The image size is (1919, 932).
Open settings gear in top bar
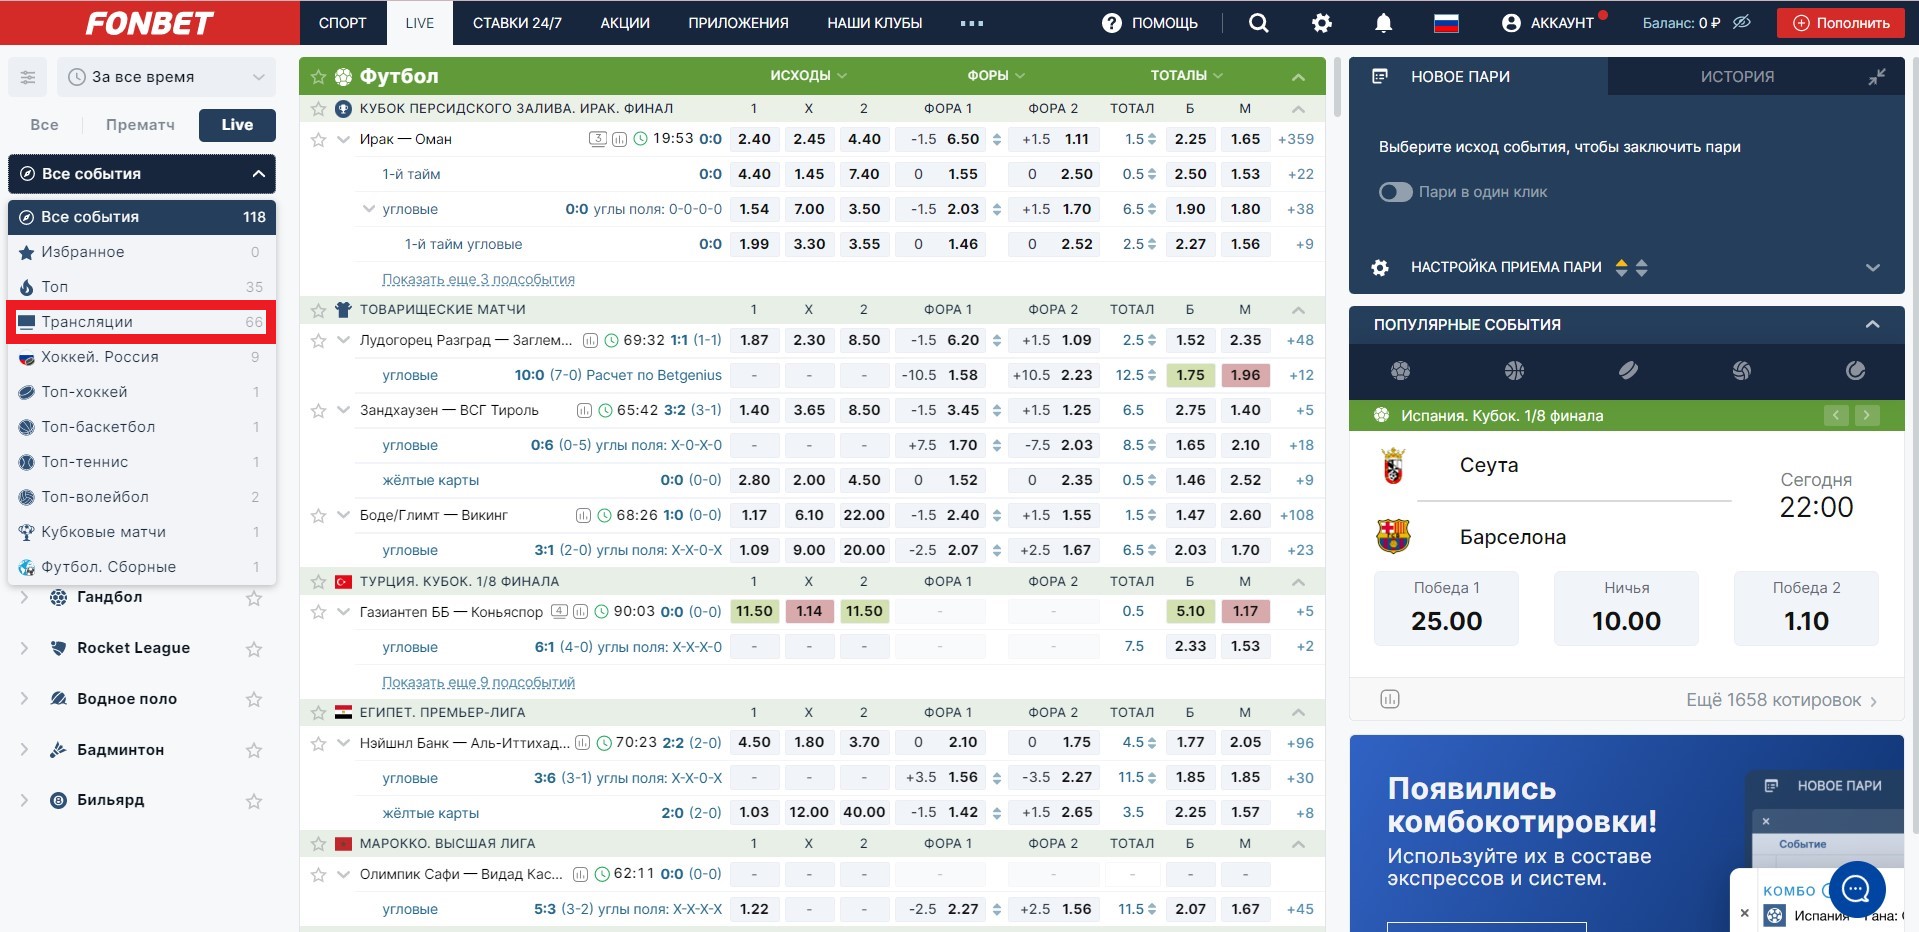[1321, 23]
